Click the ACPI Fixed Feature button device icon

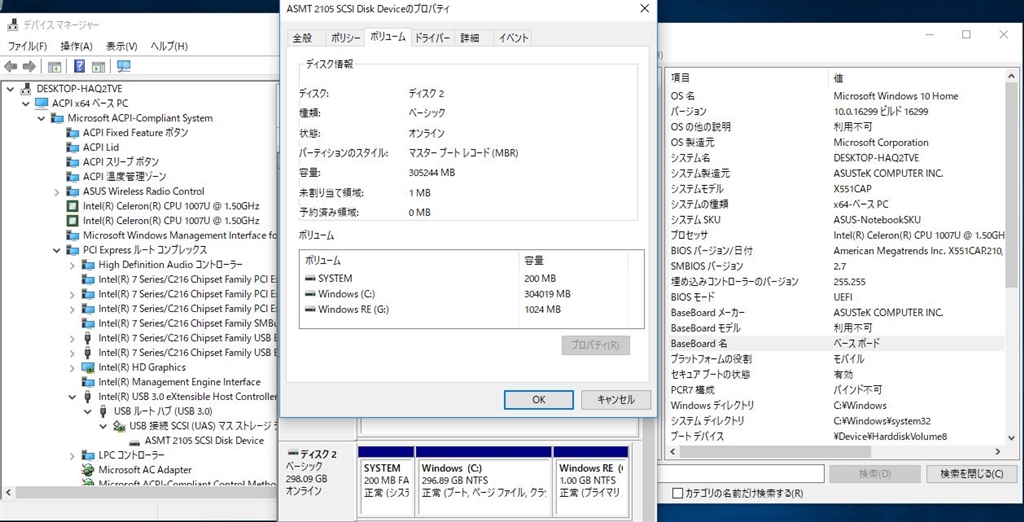point(72,133)
